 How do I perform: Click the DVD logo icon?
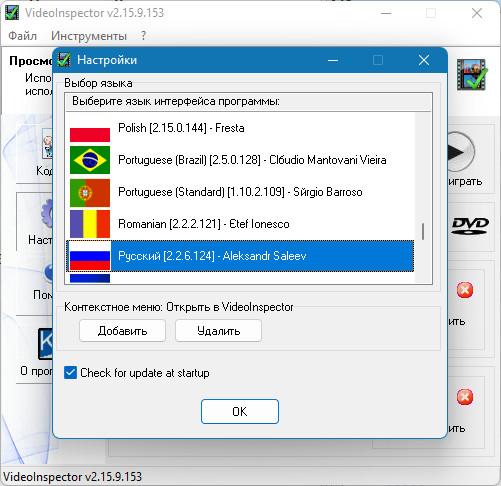(470, 226)
